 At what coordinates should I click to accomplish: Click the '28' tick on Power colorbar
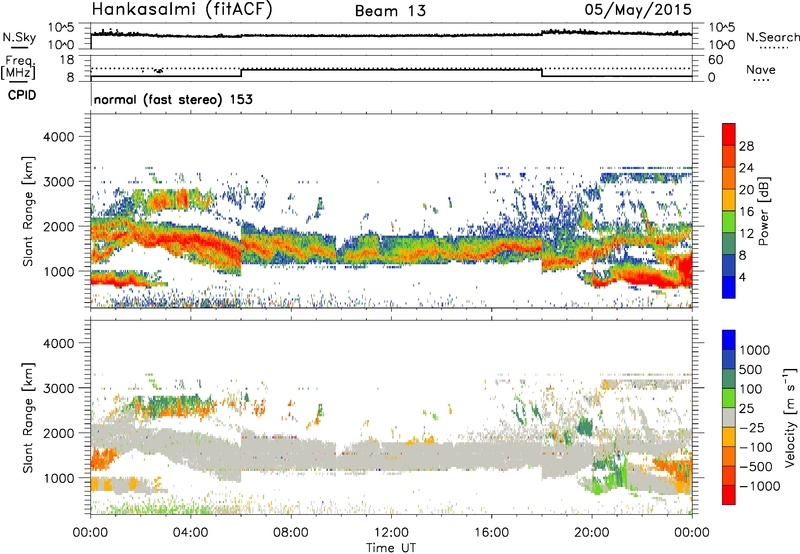tap(746, 146)
